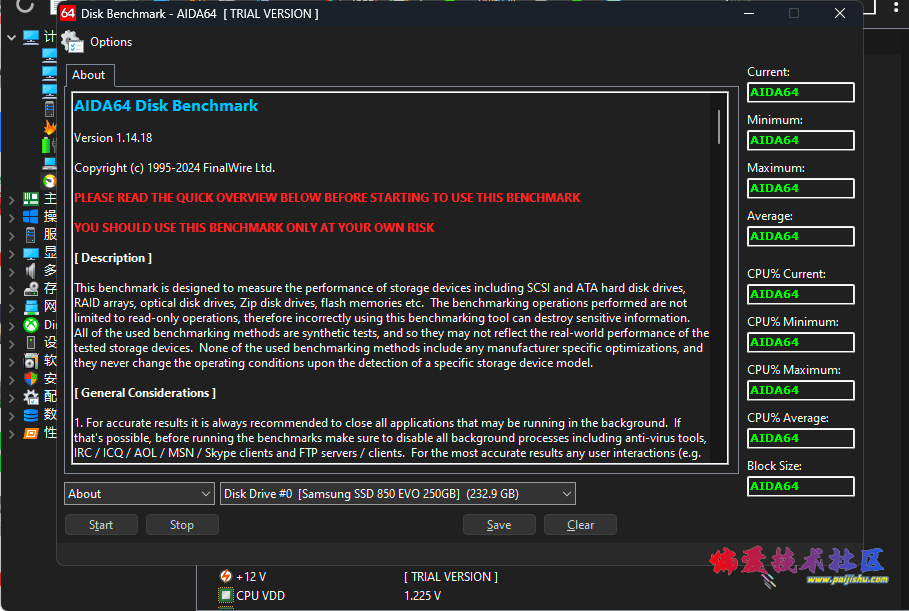Expand the 多 multimedia node chevron
The width and height of the screenshot is (909, 611).
tap(11, 271)
